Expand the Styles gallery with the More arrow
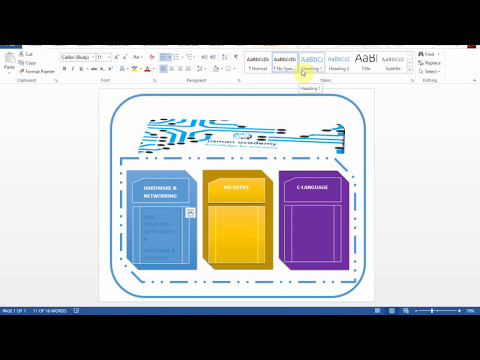The height and width of the screenshot is (360, 480). (x=410, y=70)
